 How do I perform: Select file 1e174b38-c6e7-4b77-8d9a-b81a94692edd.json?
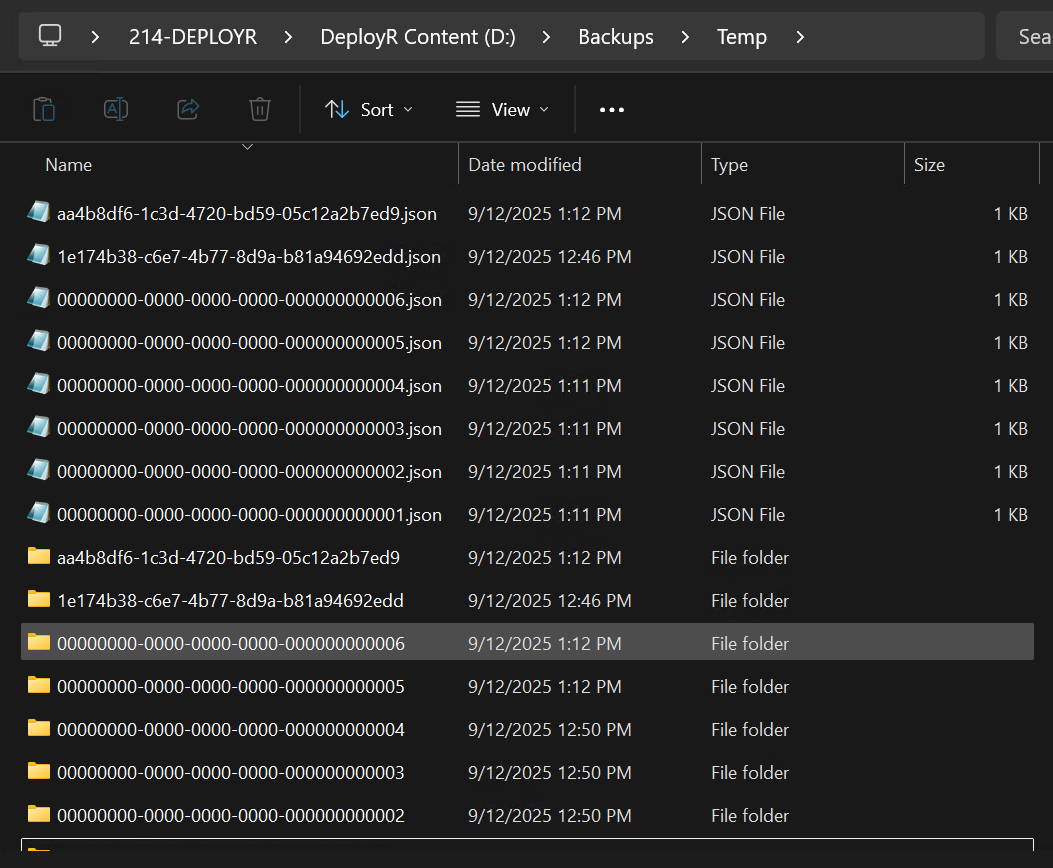click(527, 256)
